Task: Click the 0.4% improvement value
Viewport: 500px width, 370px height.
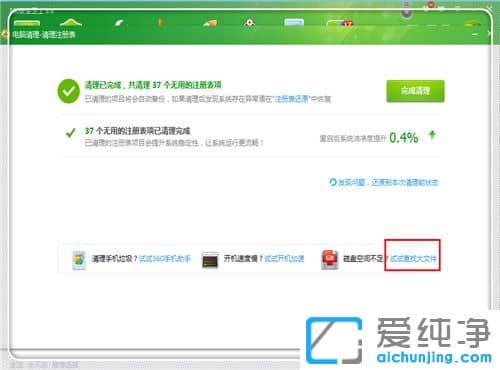Action: [404, 137]
